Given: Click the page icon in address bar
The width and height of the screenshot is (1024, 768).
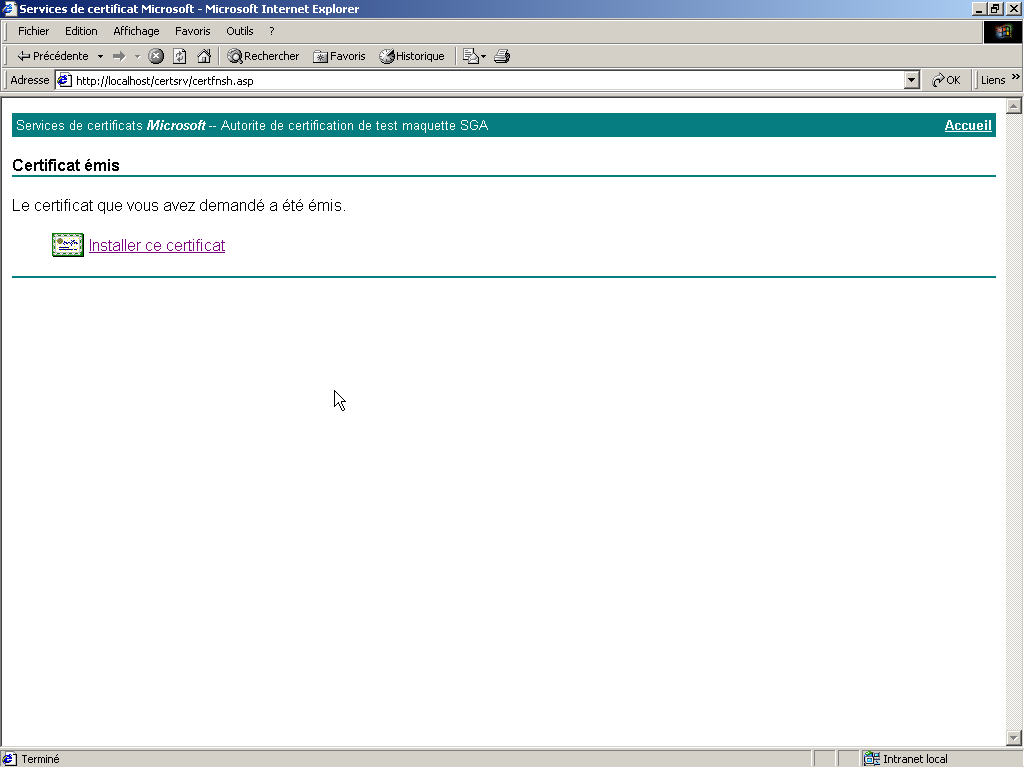Looking at the screenshot, I should click(64, 80).
